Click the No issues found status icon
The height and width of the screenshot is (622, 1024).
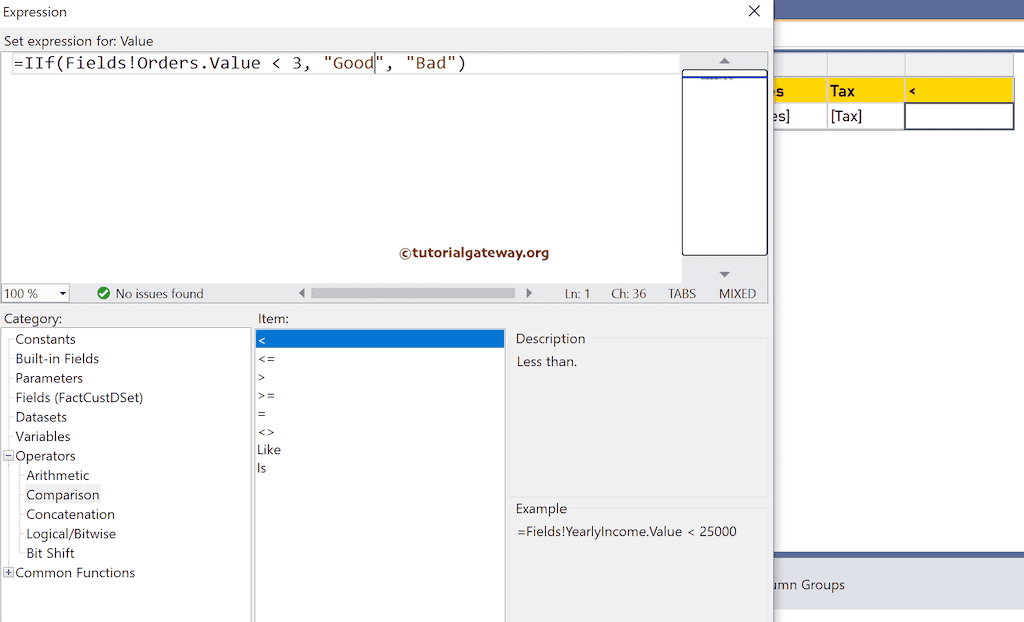pyautogui.click(x=103, y=293)
